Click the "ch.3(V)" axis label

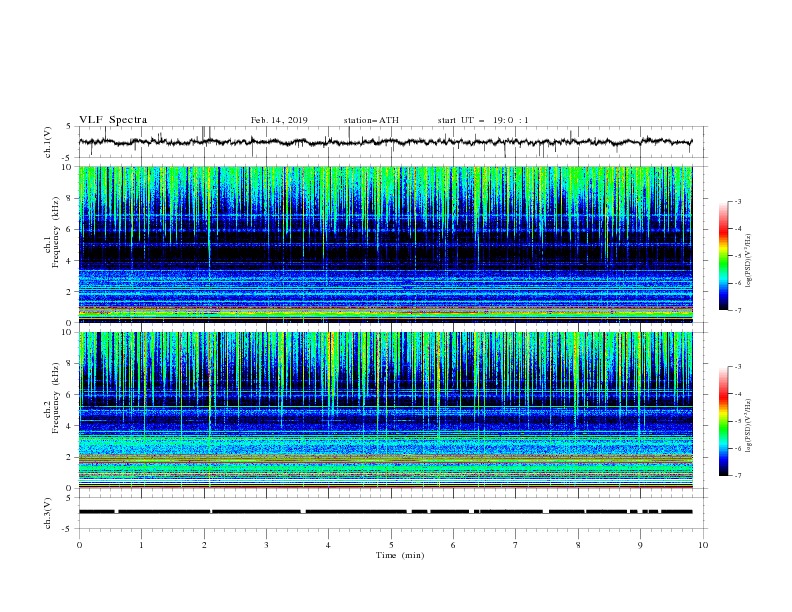tap(48, 513)
